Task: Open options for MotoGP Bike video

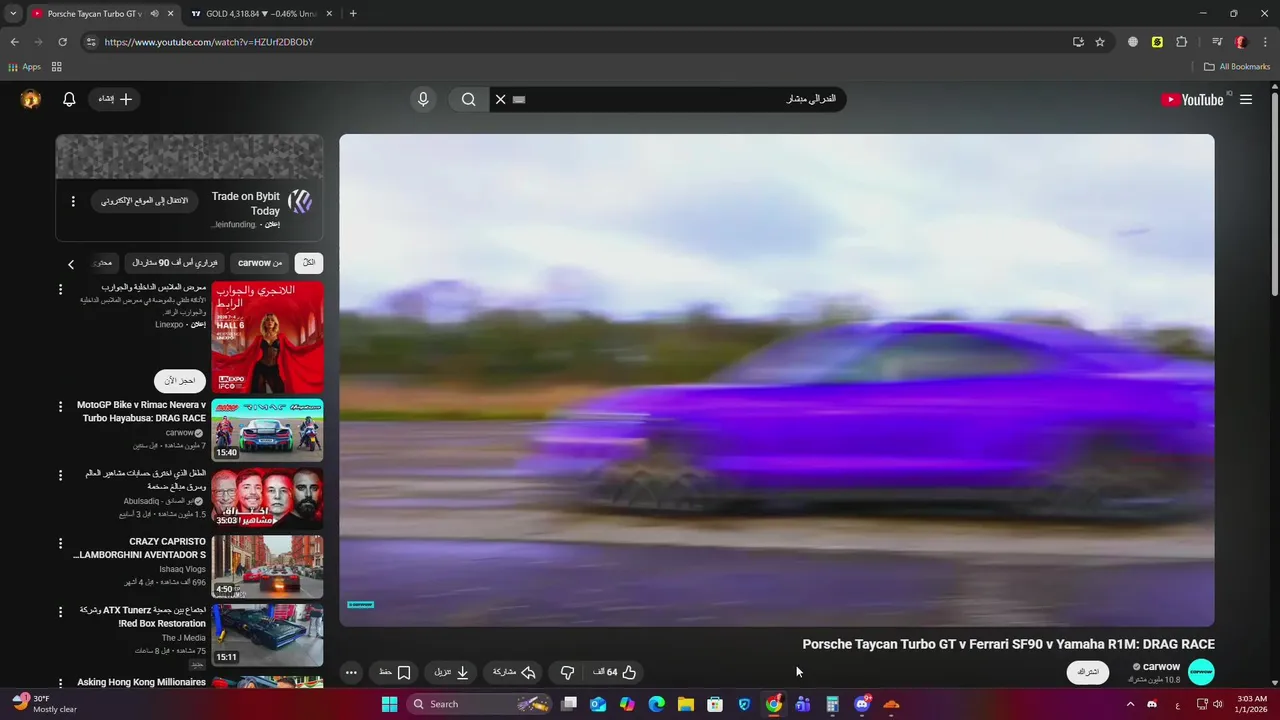Action: coord(60,407)
